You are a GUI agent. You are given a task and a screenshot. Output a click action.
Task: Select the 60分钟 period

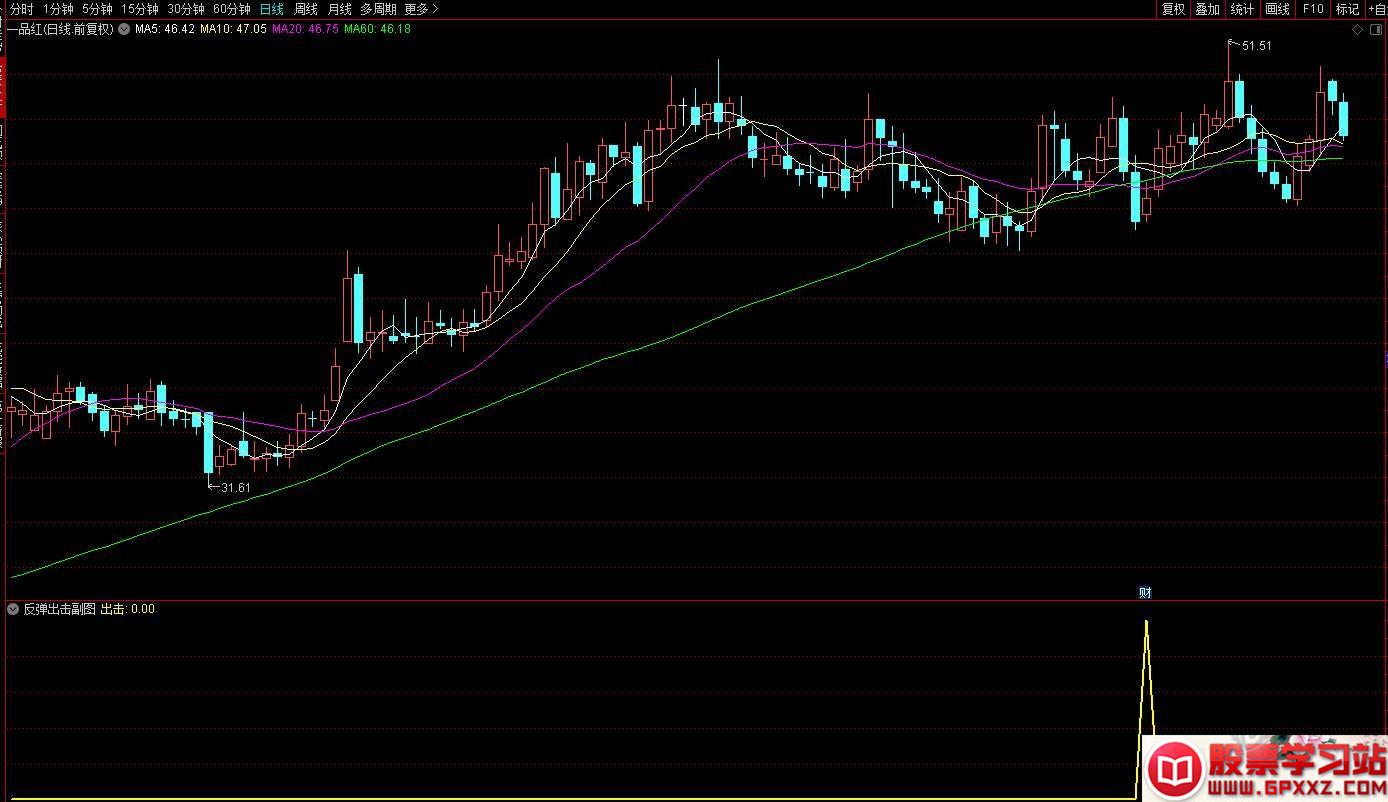[231, 9]
